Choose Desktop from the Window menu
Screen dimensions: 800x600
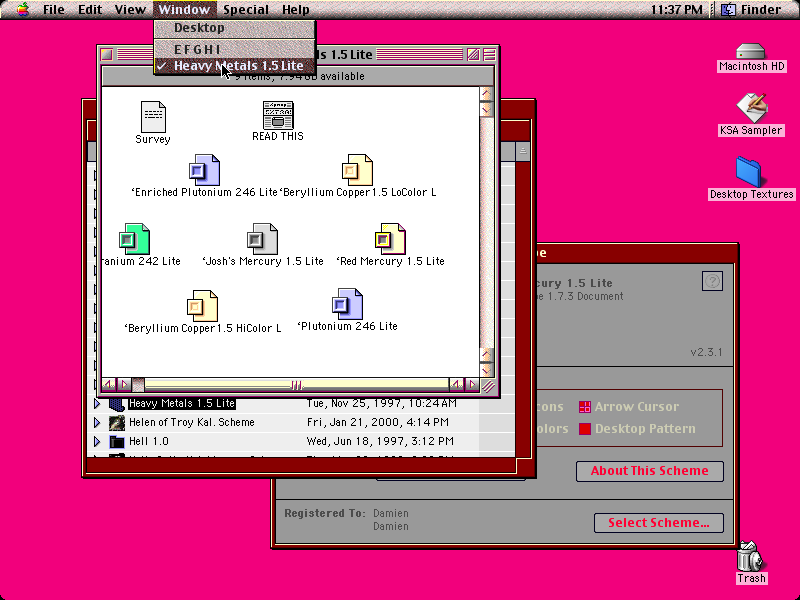(235, 28)
